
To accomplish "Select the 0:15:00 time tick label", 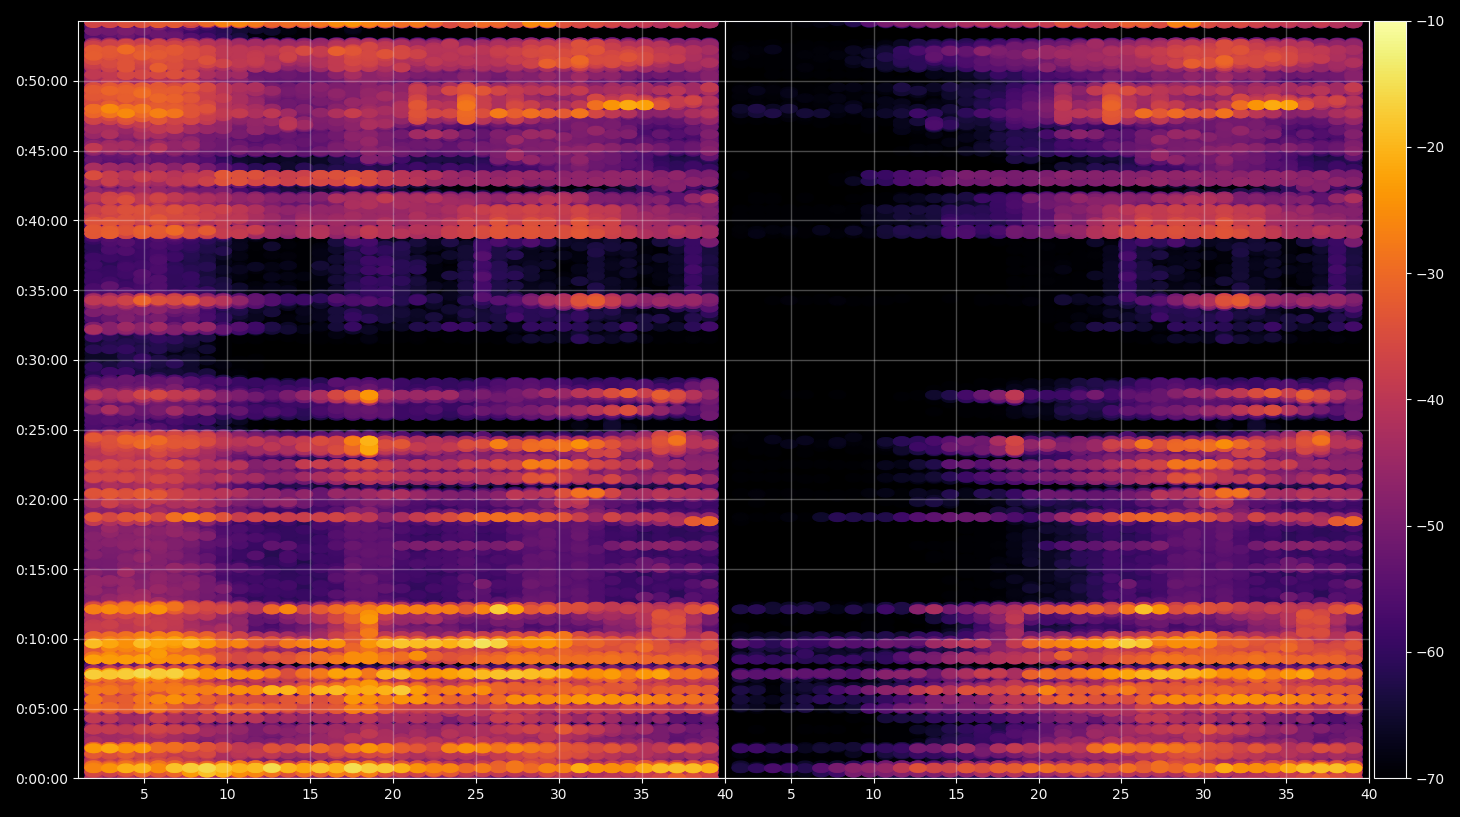I will point(42,570).
